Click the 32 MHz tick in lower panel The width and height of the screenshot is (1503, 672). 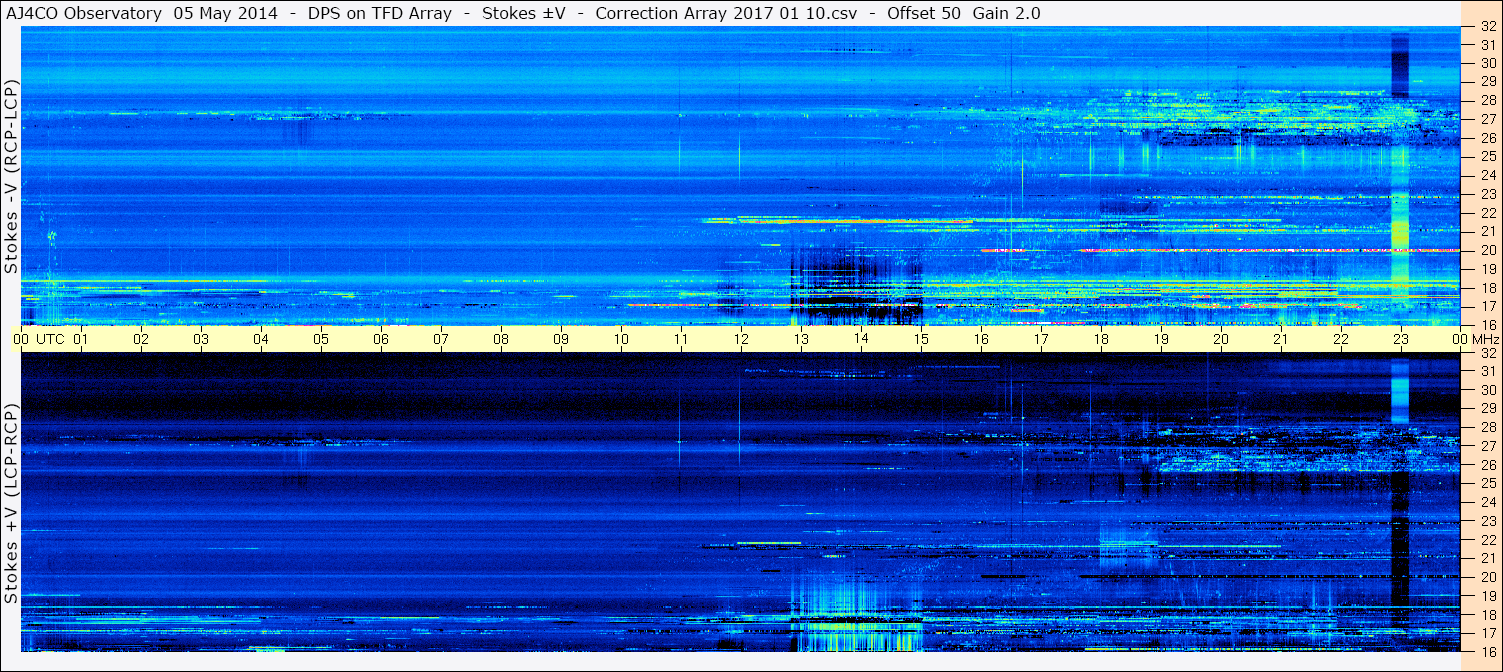pyautogui.click(x=1487, y=353)
